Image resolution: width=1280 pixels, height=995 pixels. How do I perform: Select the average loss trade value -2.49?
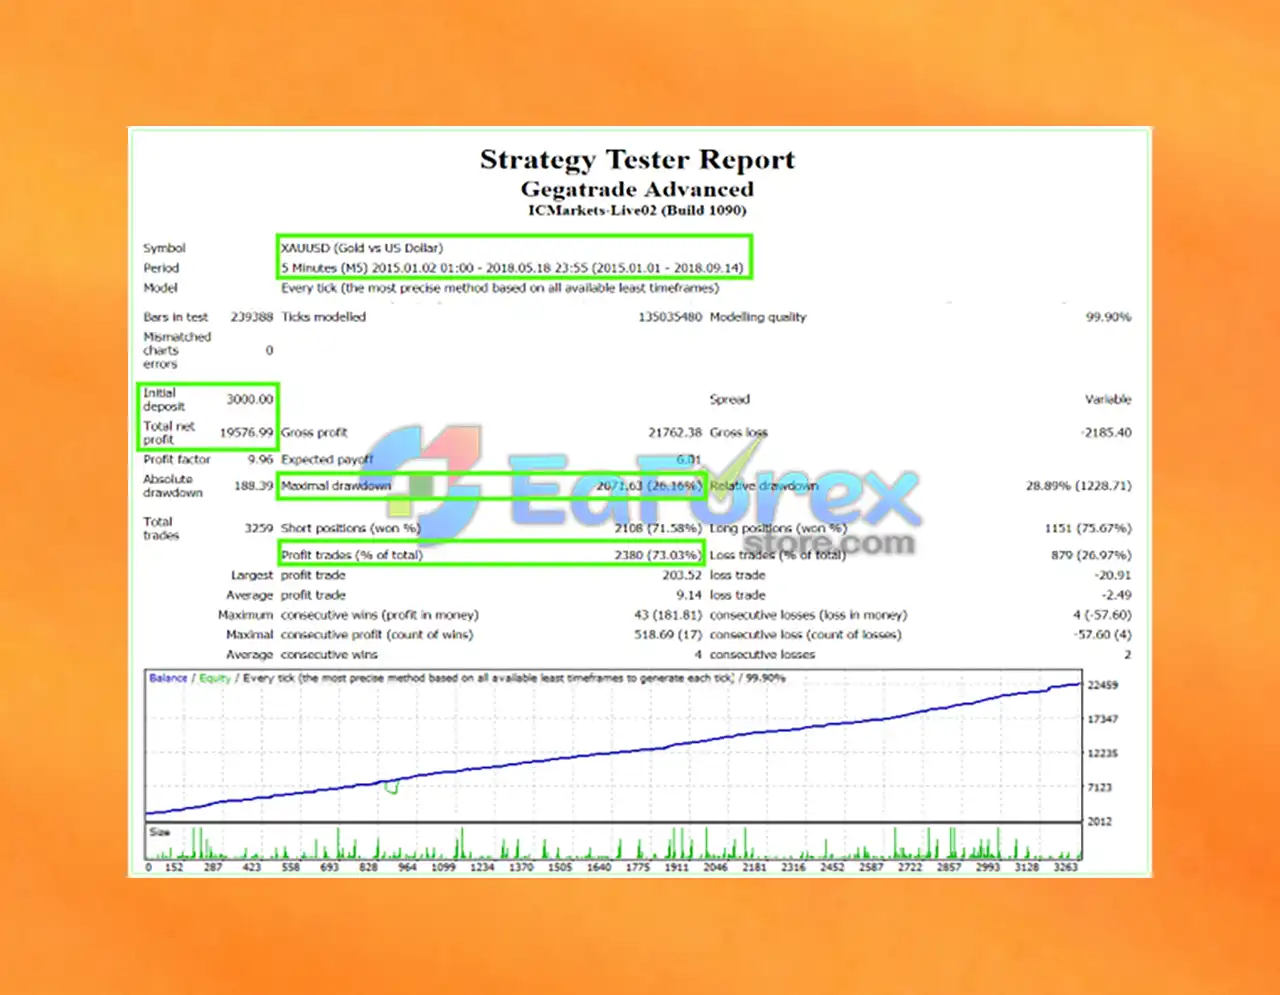pos(1117,595)
